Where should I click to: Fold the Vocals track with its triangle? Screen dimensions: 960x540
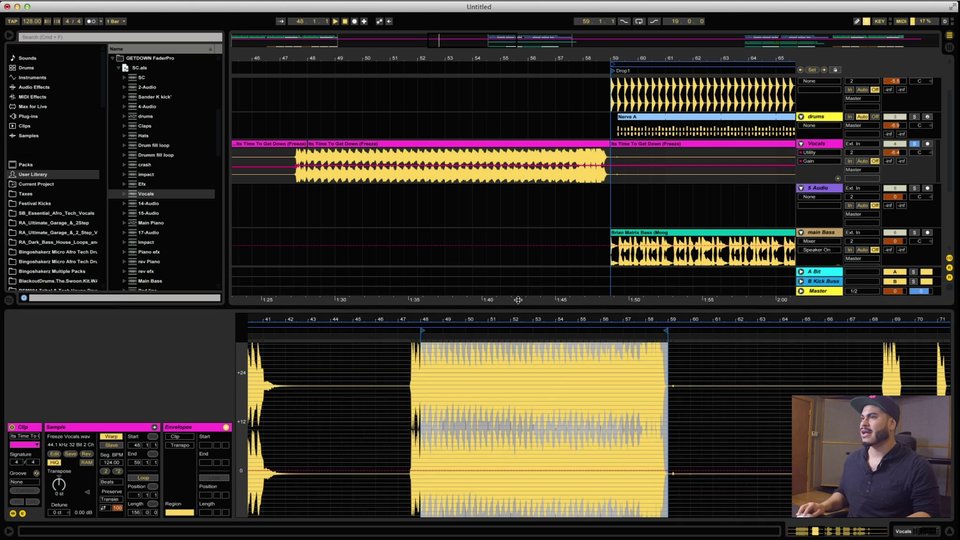coord(801,144)
